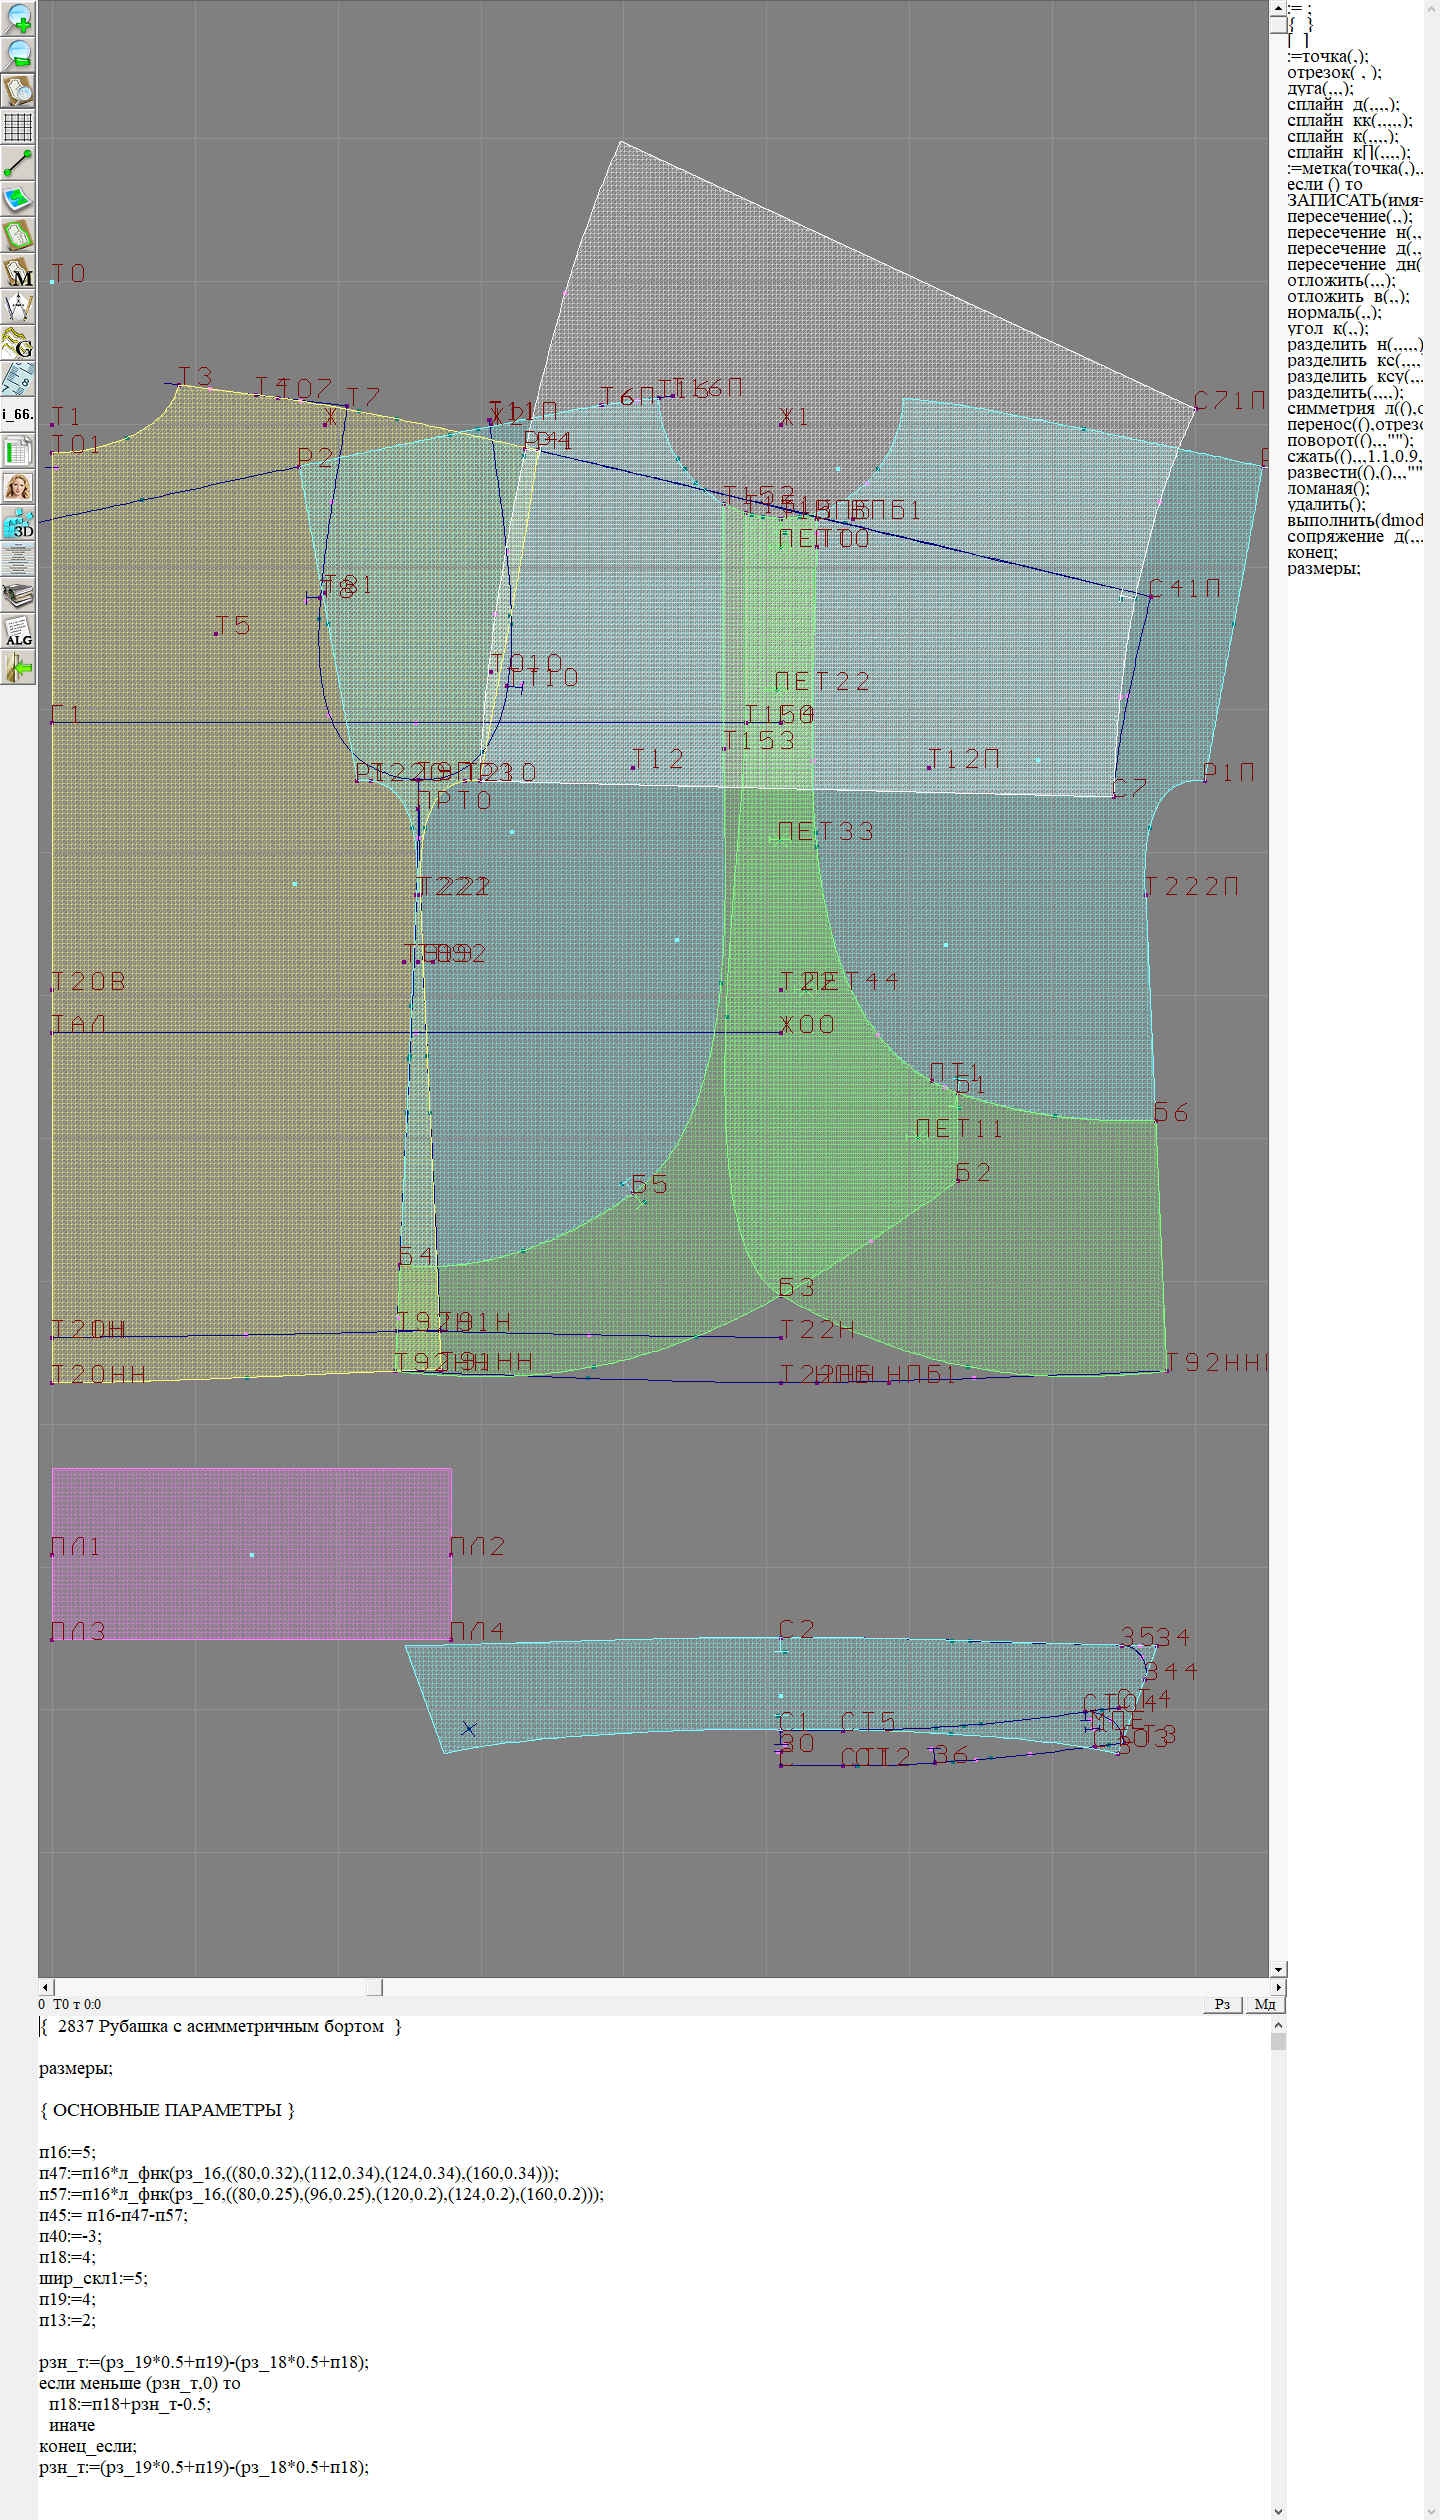This screenshot has width=1440, height=2520.
Task: Click the zoom out magnifier icon
Action: coord(18,54)
